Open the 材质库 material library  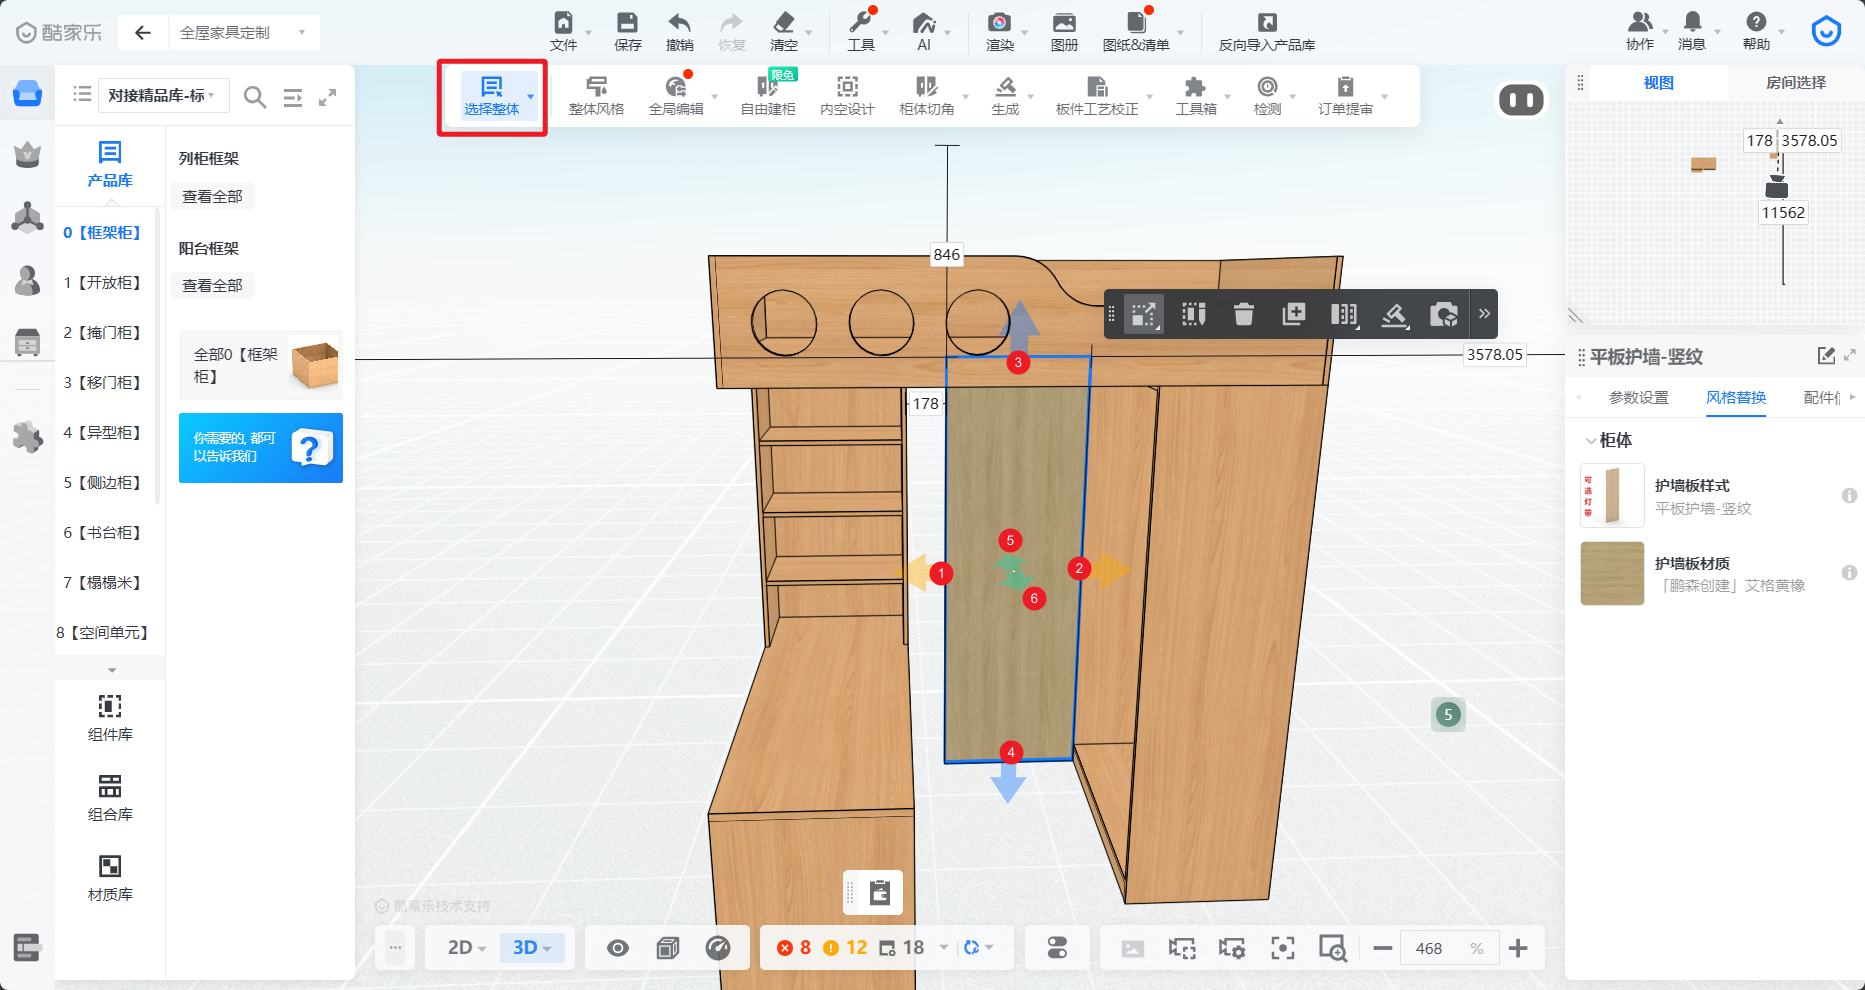110,877
